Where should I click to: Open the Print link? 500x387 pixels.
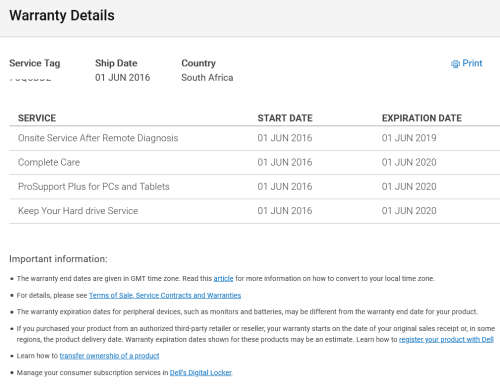tap(472, 63)
